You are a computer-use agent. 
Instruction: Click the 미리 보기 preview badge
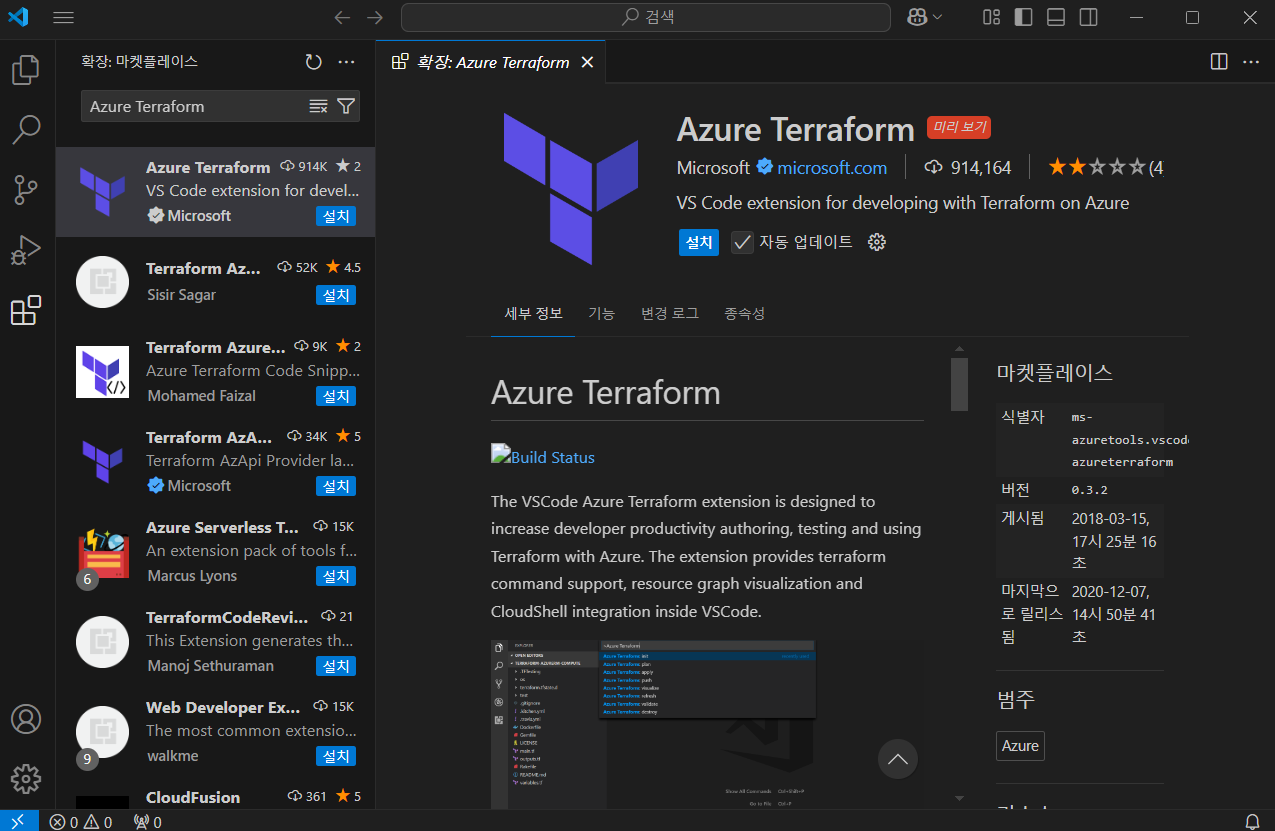[959, 127]
